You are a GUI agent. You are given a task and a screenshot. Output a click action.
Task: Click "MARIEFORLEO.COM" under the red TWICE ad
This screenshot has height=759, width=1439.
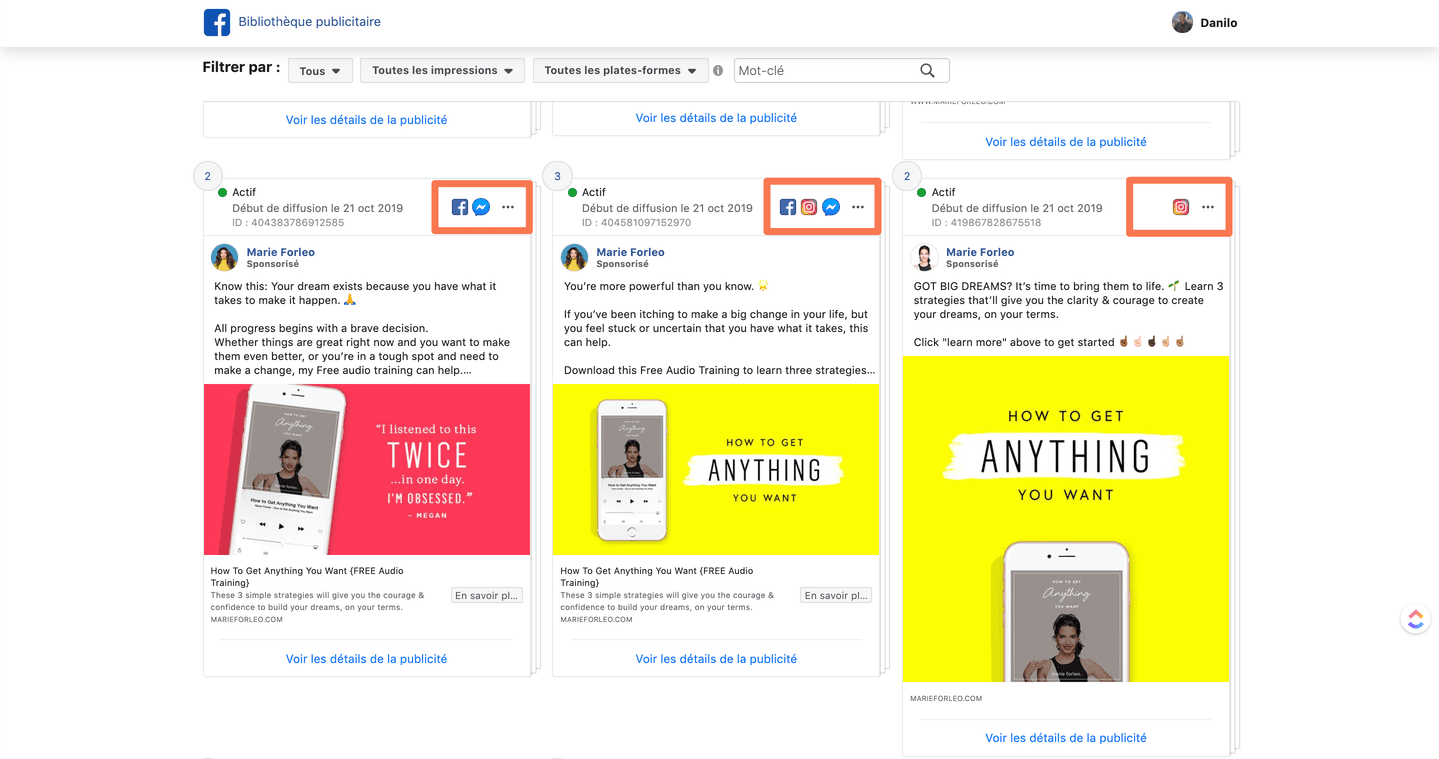(x=247, y=620)
